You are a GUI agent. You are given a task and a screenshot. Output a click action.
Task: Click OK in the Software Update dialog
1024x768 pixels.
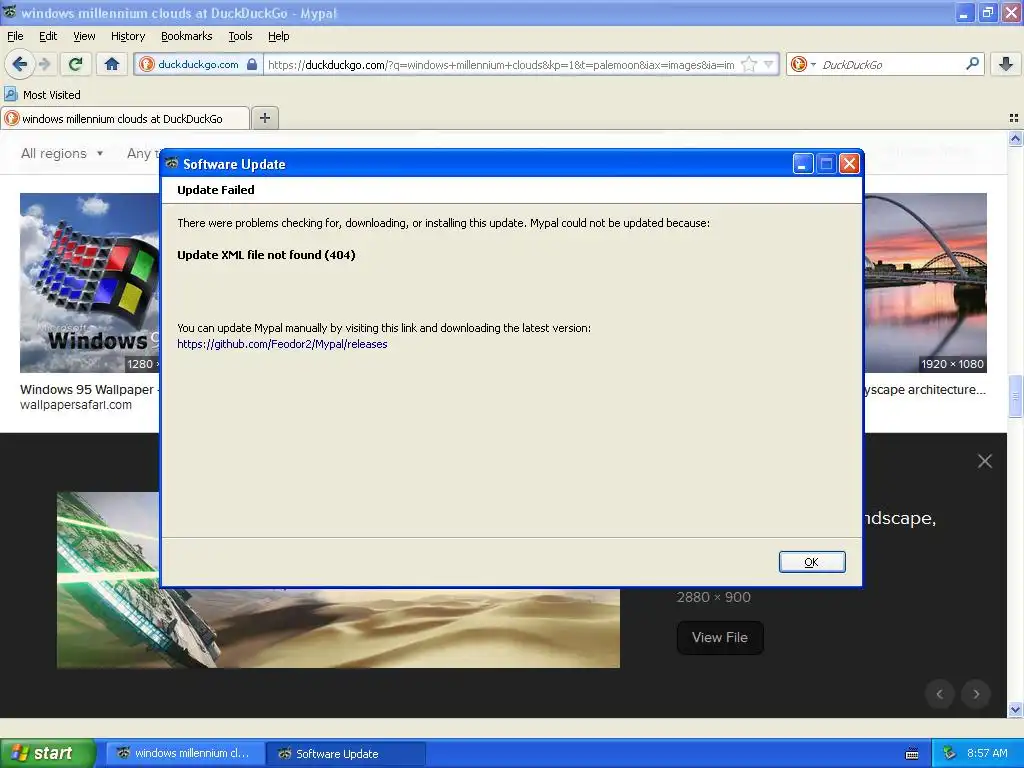[x=812, y=562]
